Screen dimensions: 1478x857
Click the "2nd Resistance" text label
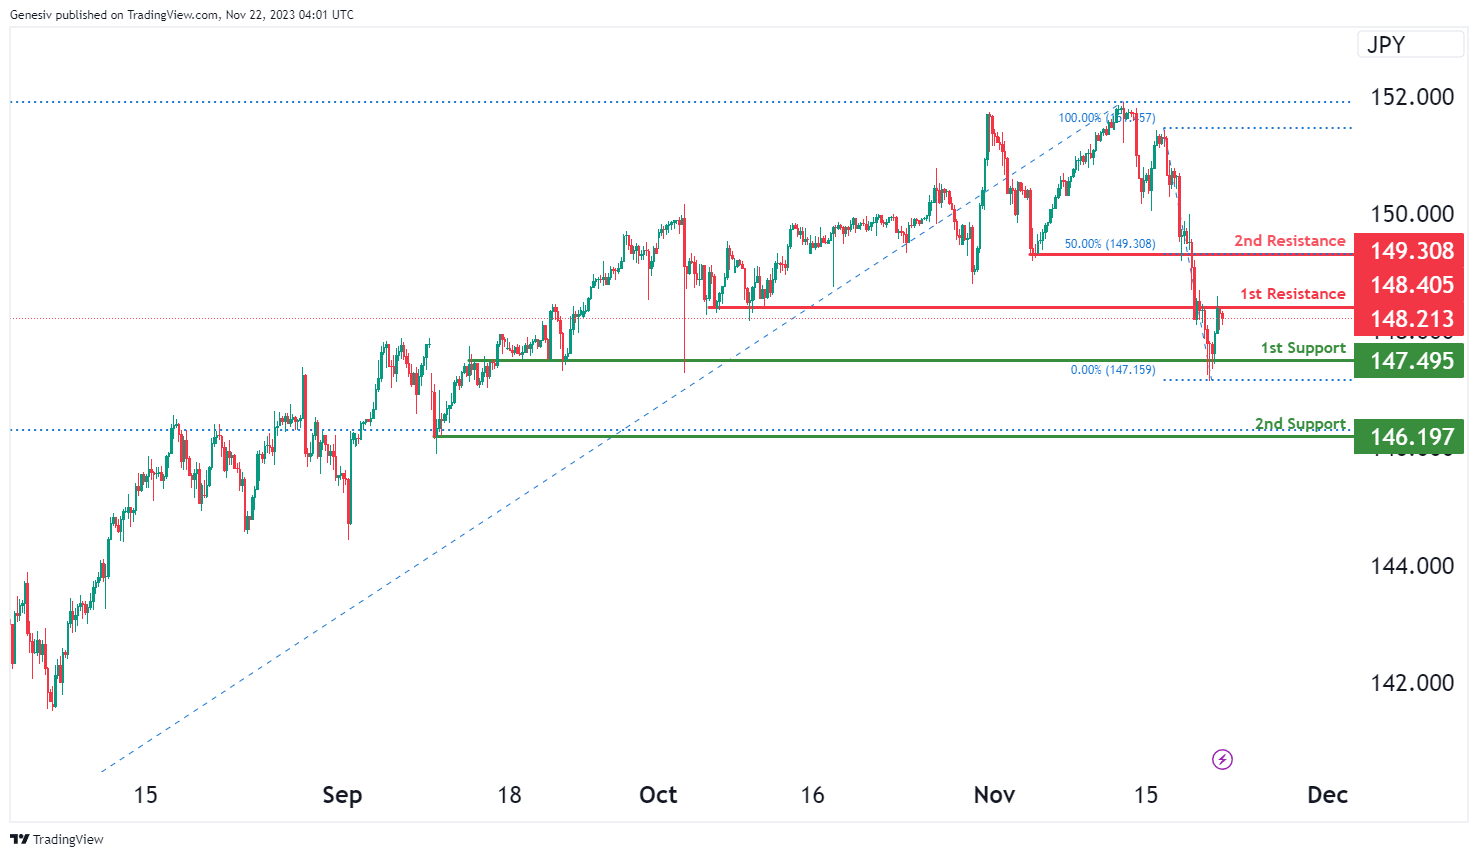point(1289,241)
